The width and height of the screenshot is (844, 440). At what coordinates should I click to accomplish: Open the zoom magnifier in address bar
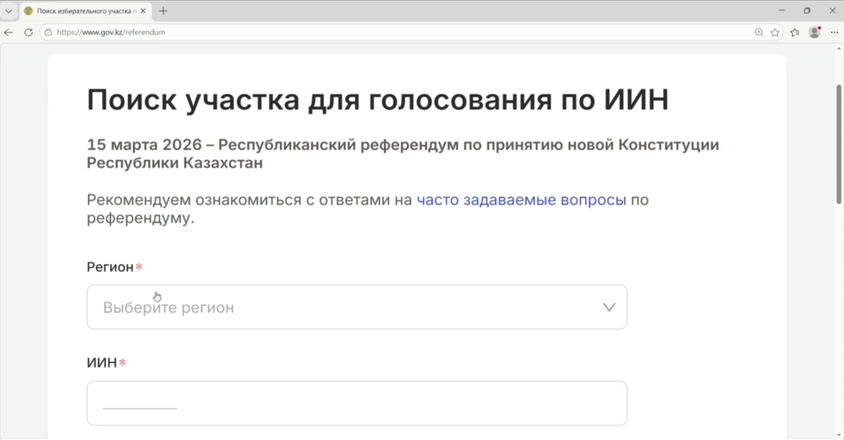coord(759,32)
